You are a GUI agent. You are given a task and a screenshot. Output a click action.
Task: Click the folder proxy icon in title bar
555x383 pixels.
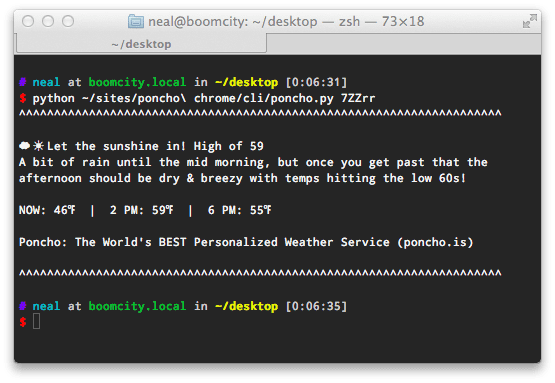tap(136, 22)
